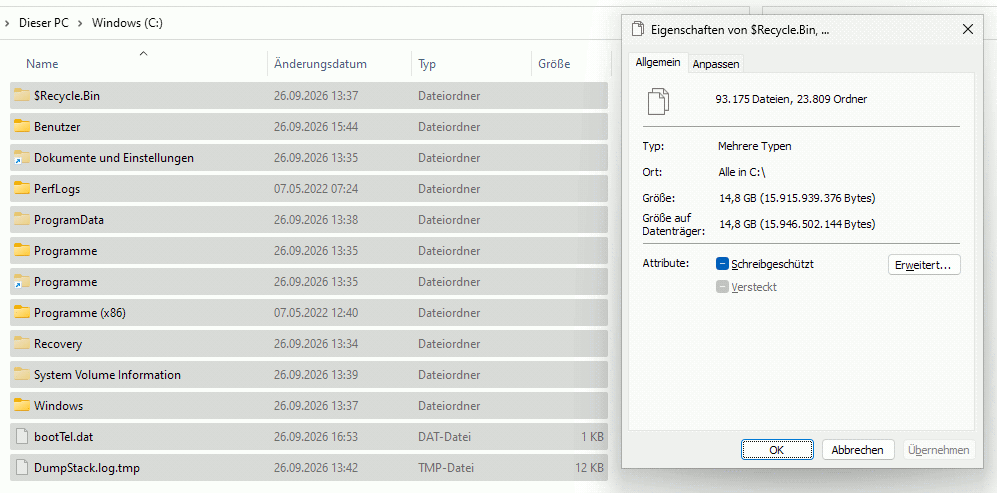Switch to the Allgemein tab

(x=658, y=62)
